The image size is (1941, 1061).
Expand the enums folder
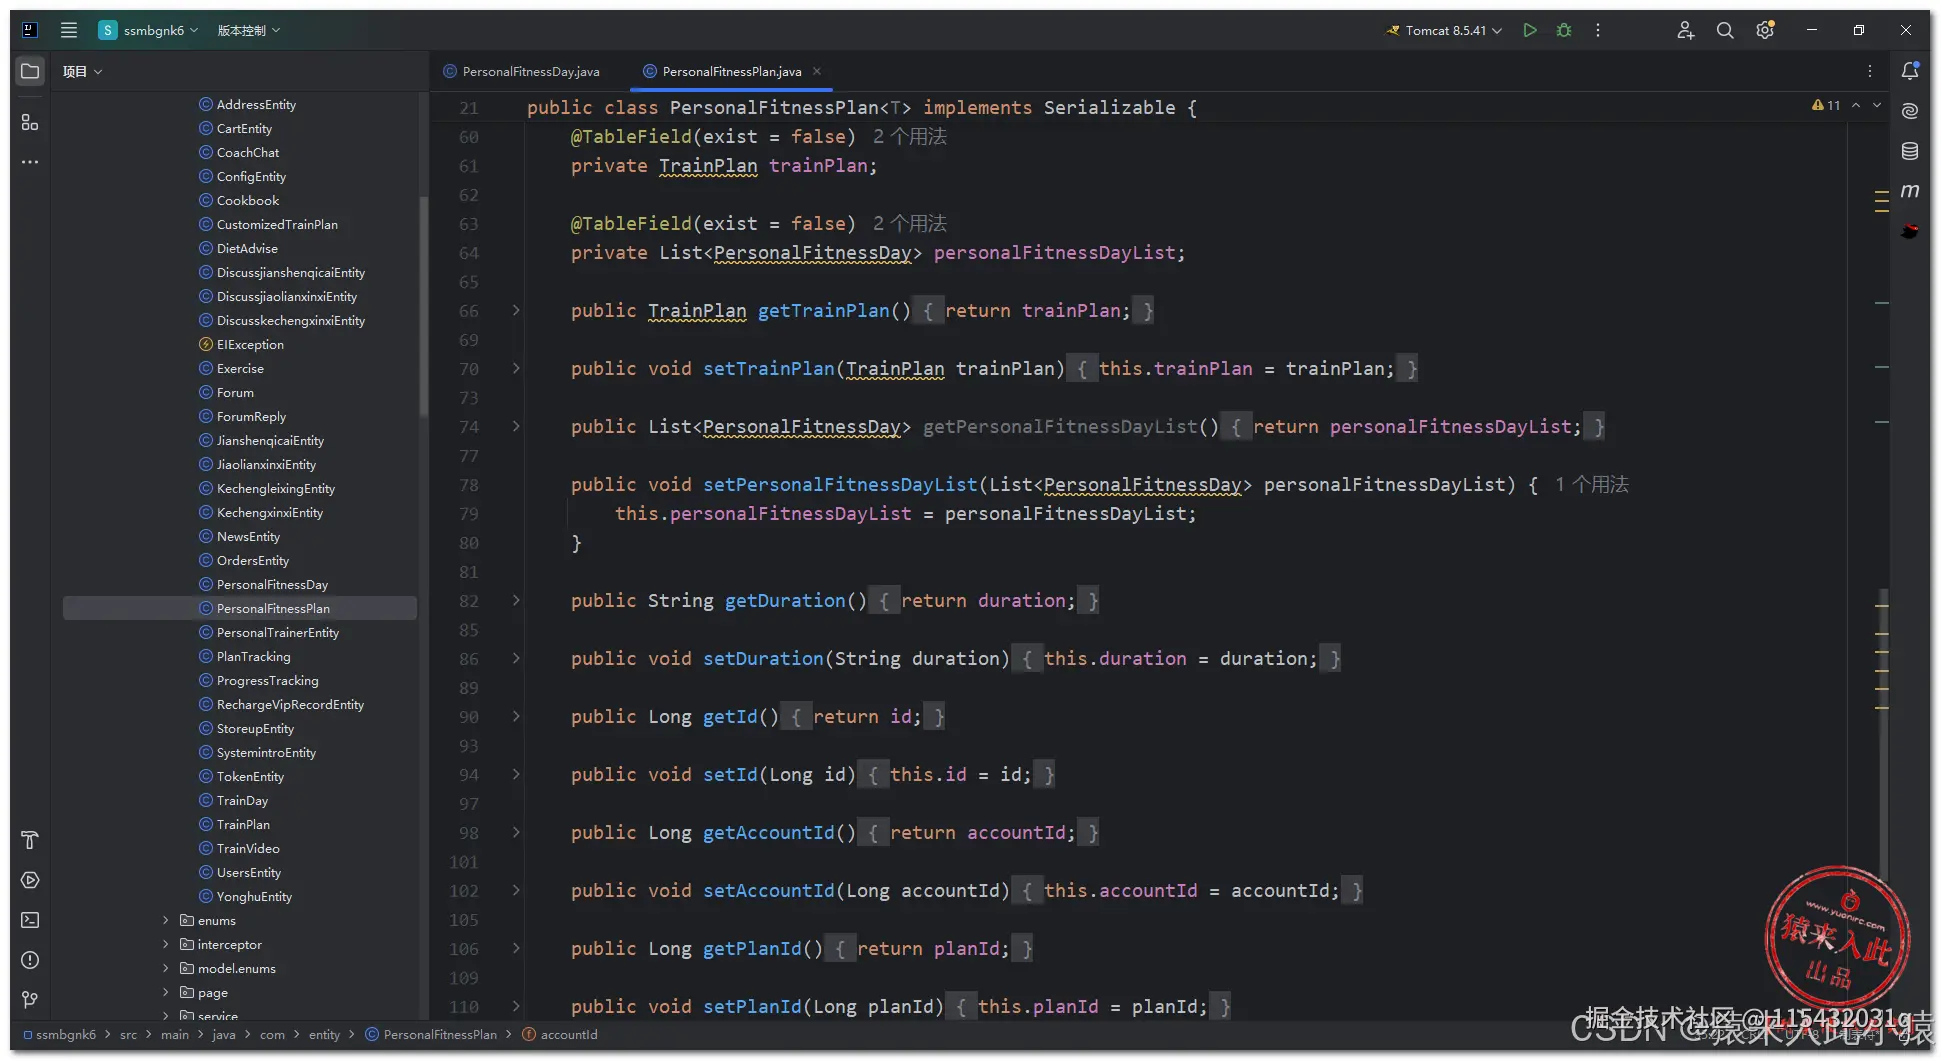tap(166, 920)
